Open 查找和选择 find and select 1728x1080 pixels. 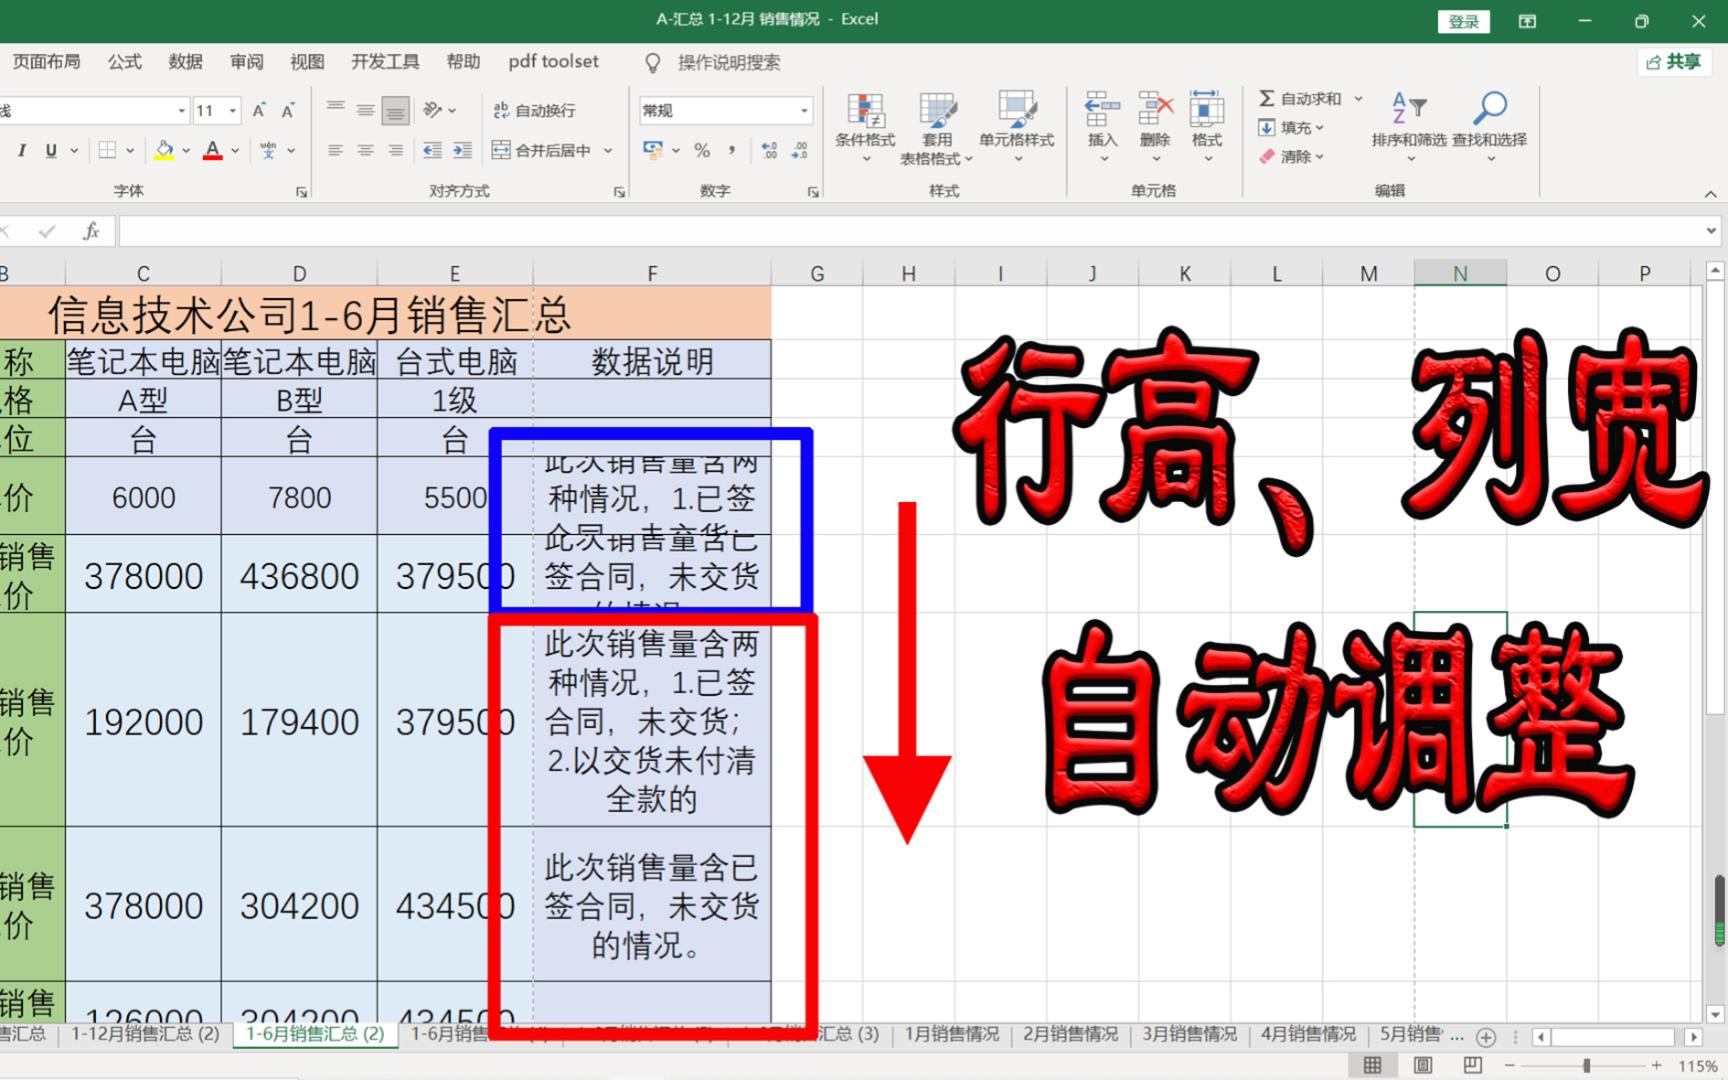pos(1489,127)
